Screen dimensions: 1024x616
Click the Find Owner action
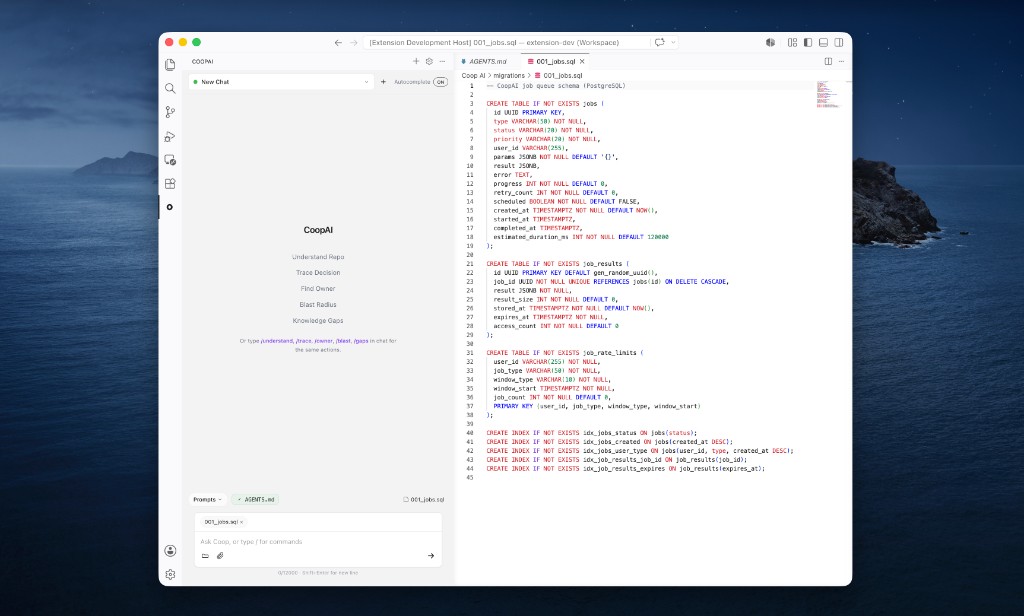click(x=318, y=288)
